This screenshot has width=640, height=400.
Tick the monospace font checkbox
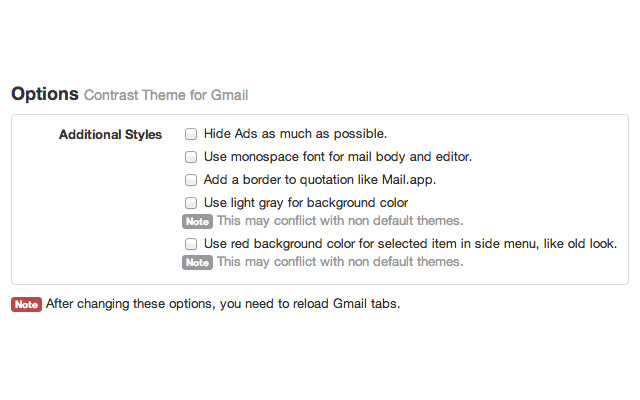(x=191, y=157)
